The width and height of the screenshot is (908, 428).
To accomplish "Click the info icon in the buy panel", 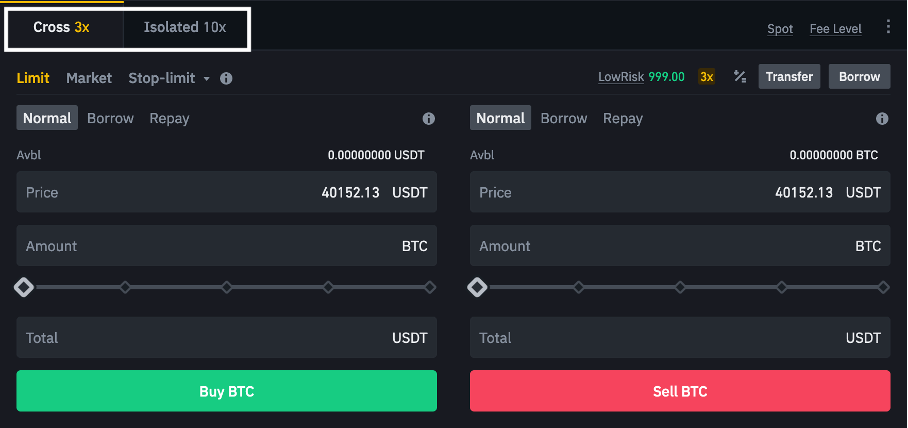I will 429,119.
